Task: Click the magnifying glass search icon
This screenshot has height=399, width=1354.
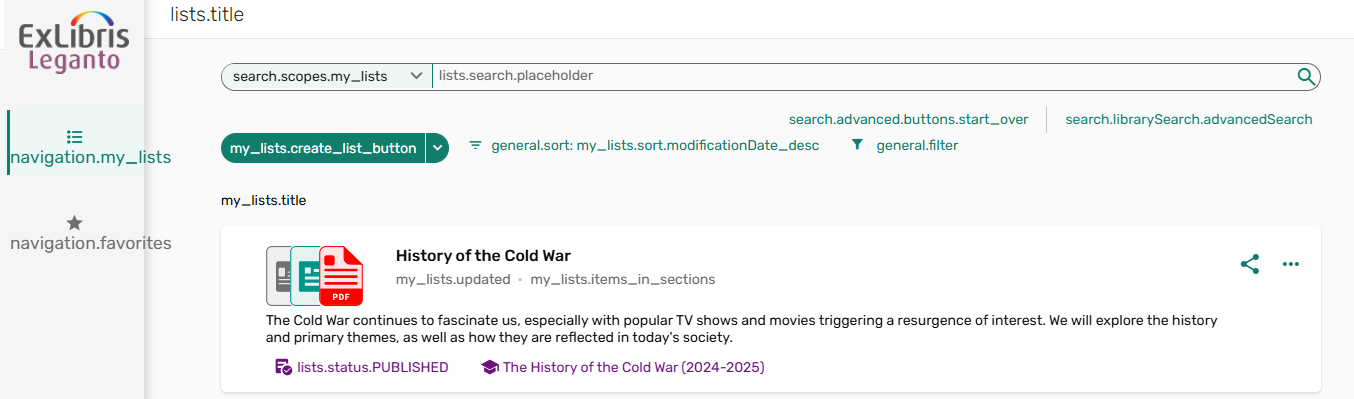Action: (x=1306, y=76)
